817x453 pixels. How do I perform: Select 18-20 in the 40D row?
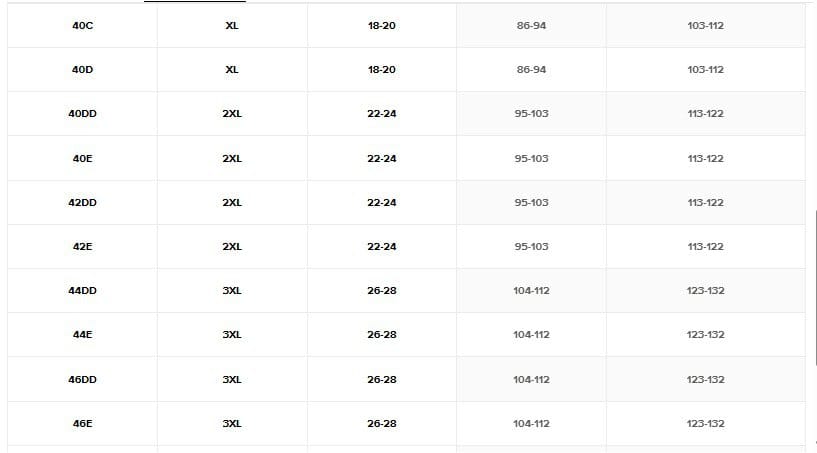tap(382, 70)
